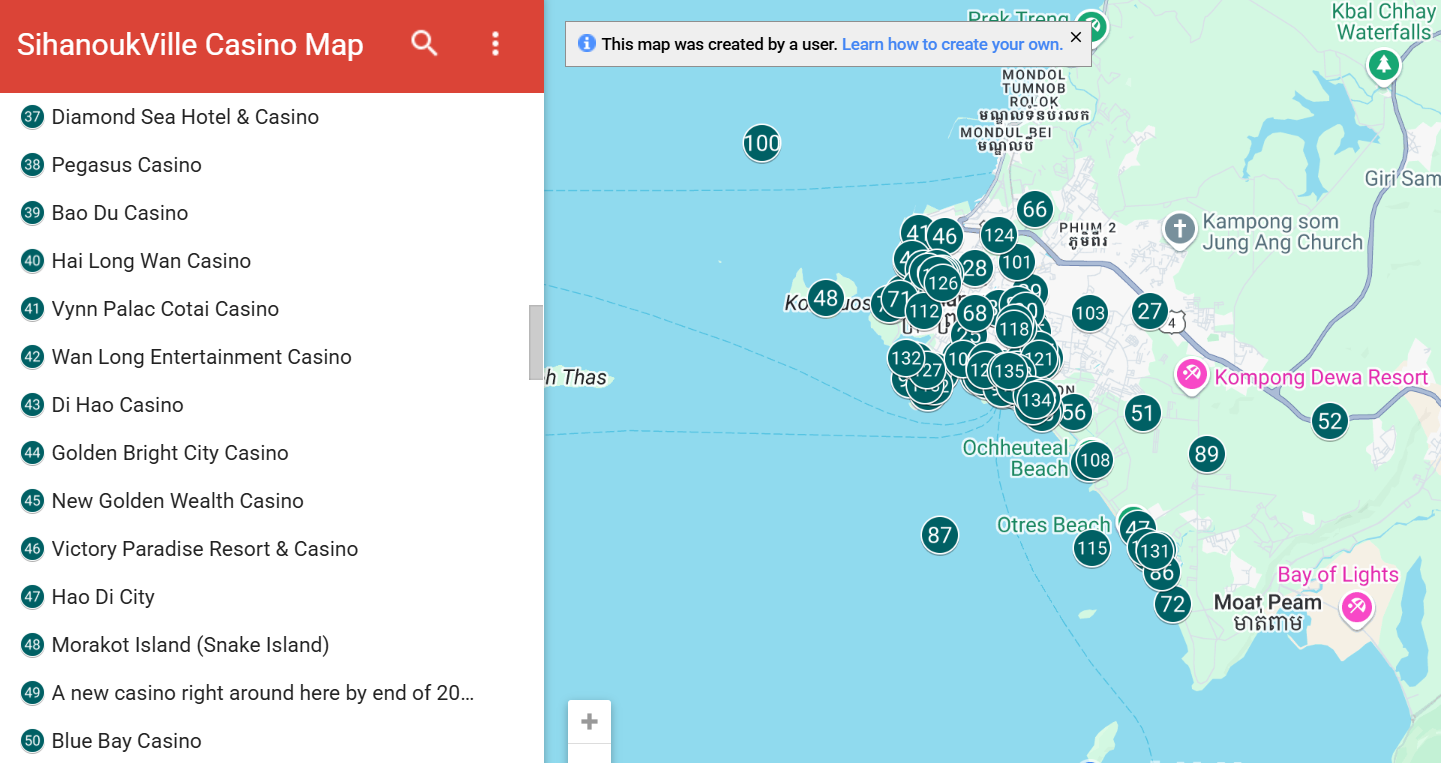The width and height of the screenshot is (1441, 763).
Task: Click Kbal Chhay Waterfalls park icon
Action: pos(1384,65)
